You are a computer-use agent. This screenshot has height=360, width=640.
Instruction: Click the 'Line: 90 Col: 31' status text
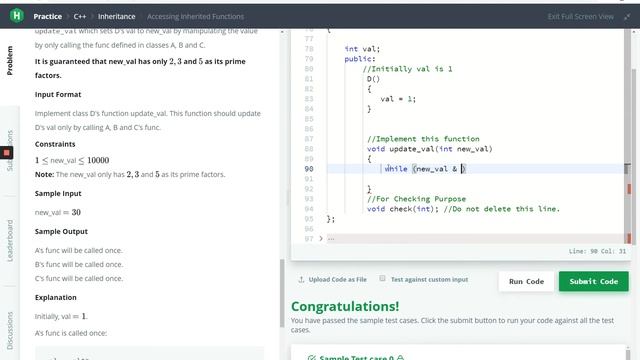coord(597,251)
